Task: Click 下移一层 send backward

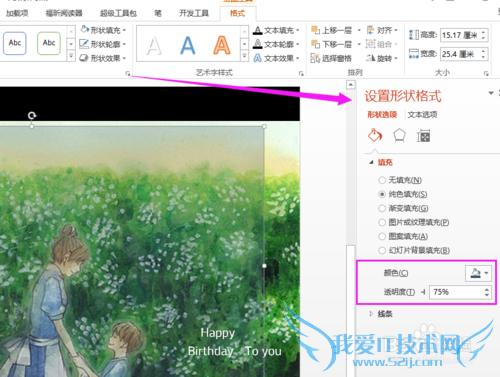Action: click(332, 44)
